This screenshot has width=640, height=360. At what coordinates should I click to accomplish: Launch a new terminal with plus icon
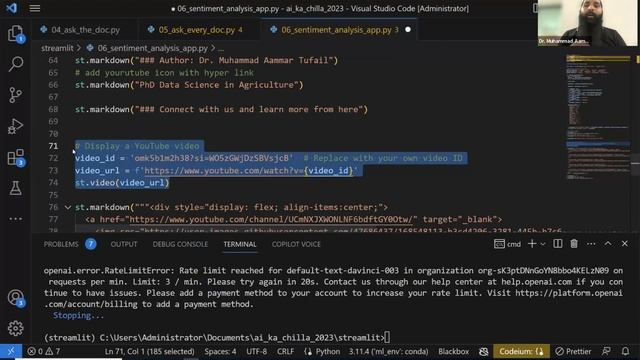point(532,244)
